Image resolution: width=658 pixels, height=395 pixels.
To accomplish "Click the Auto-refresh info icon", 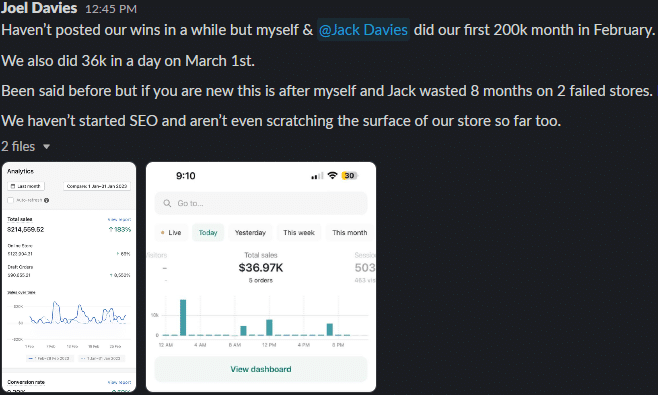I will point(47,200).
